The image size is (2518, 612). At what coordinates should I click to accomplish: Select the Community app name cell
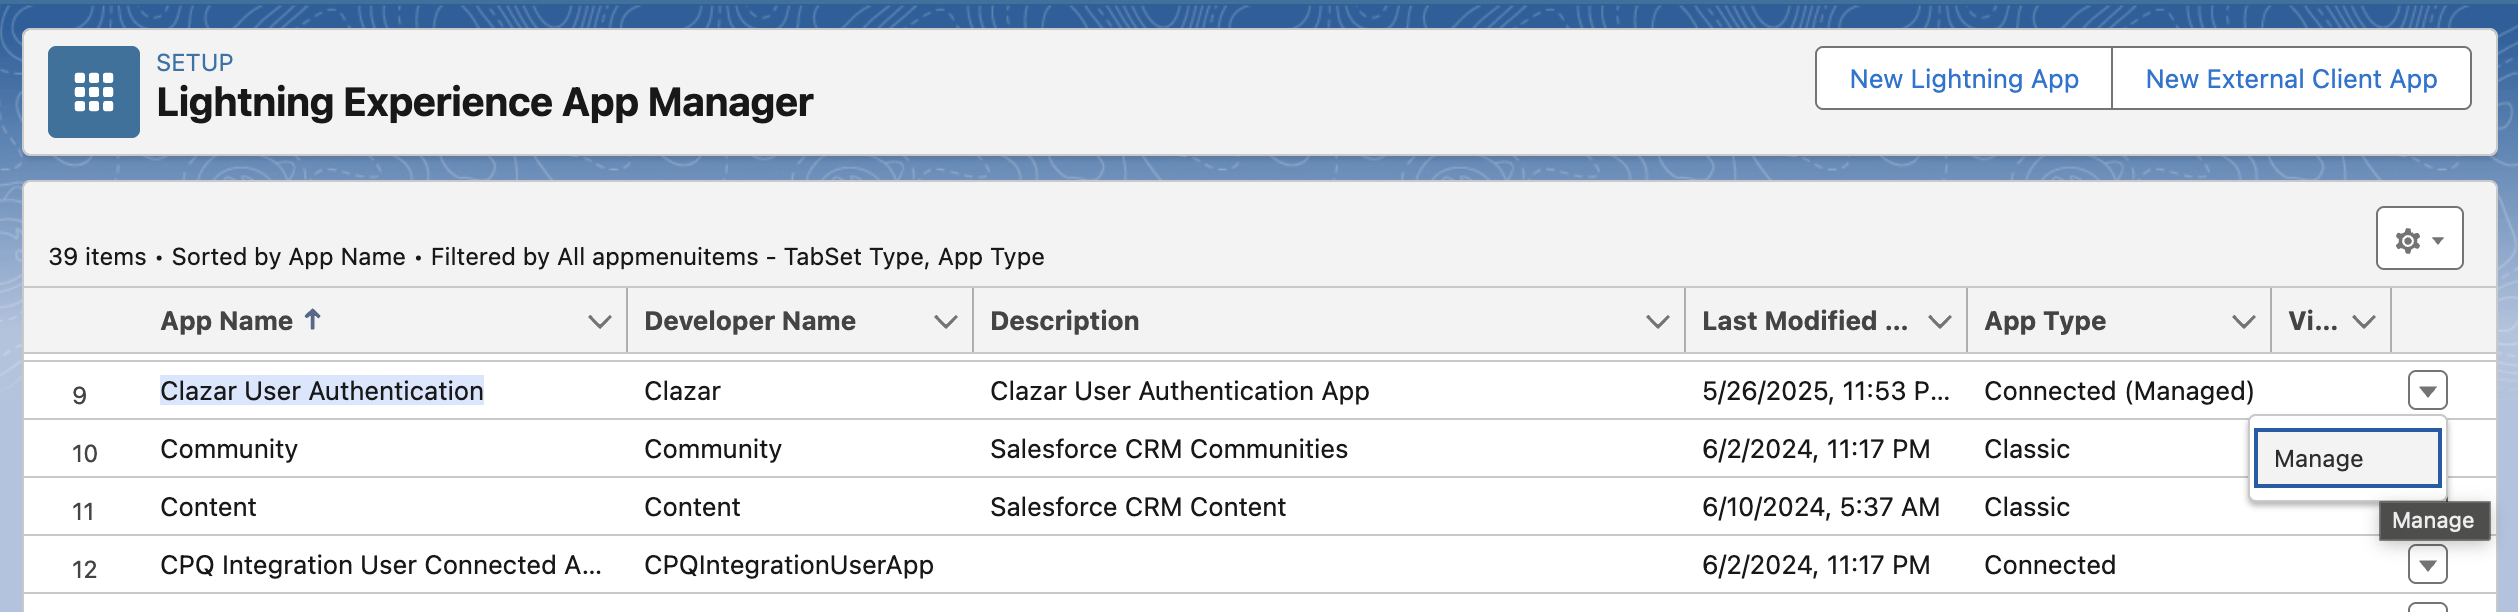(229, 449)
